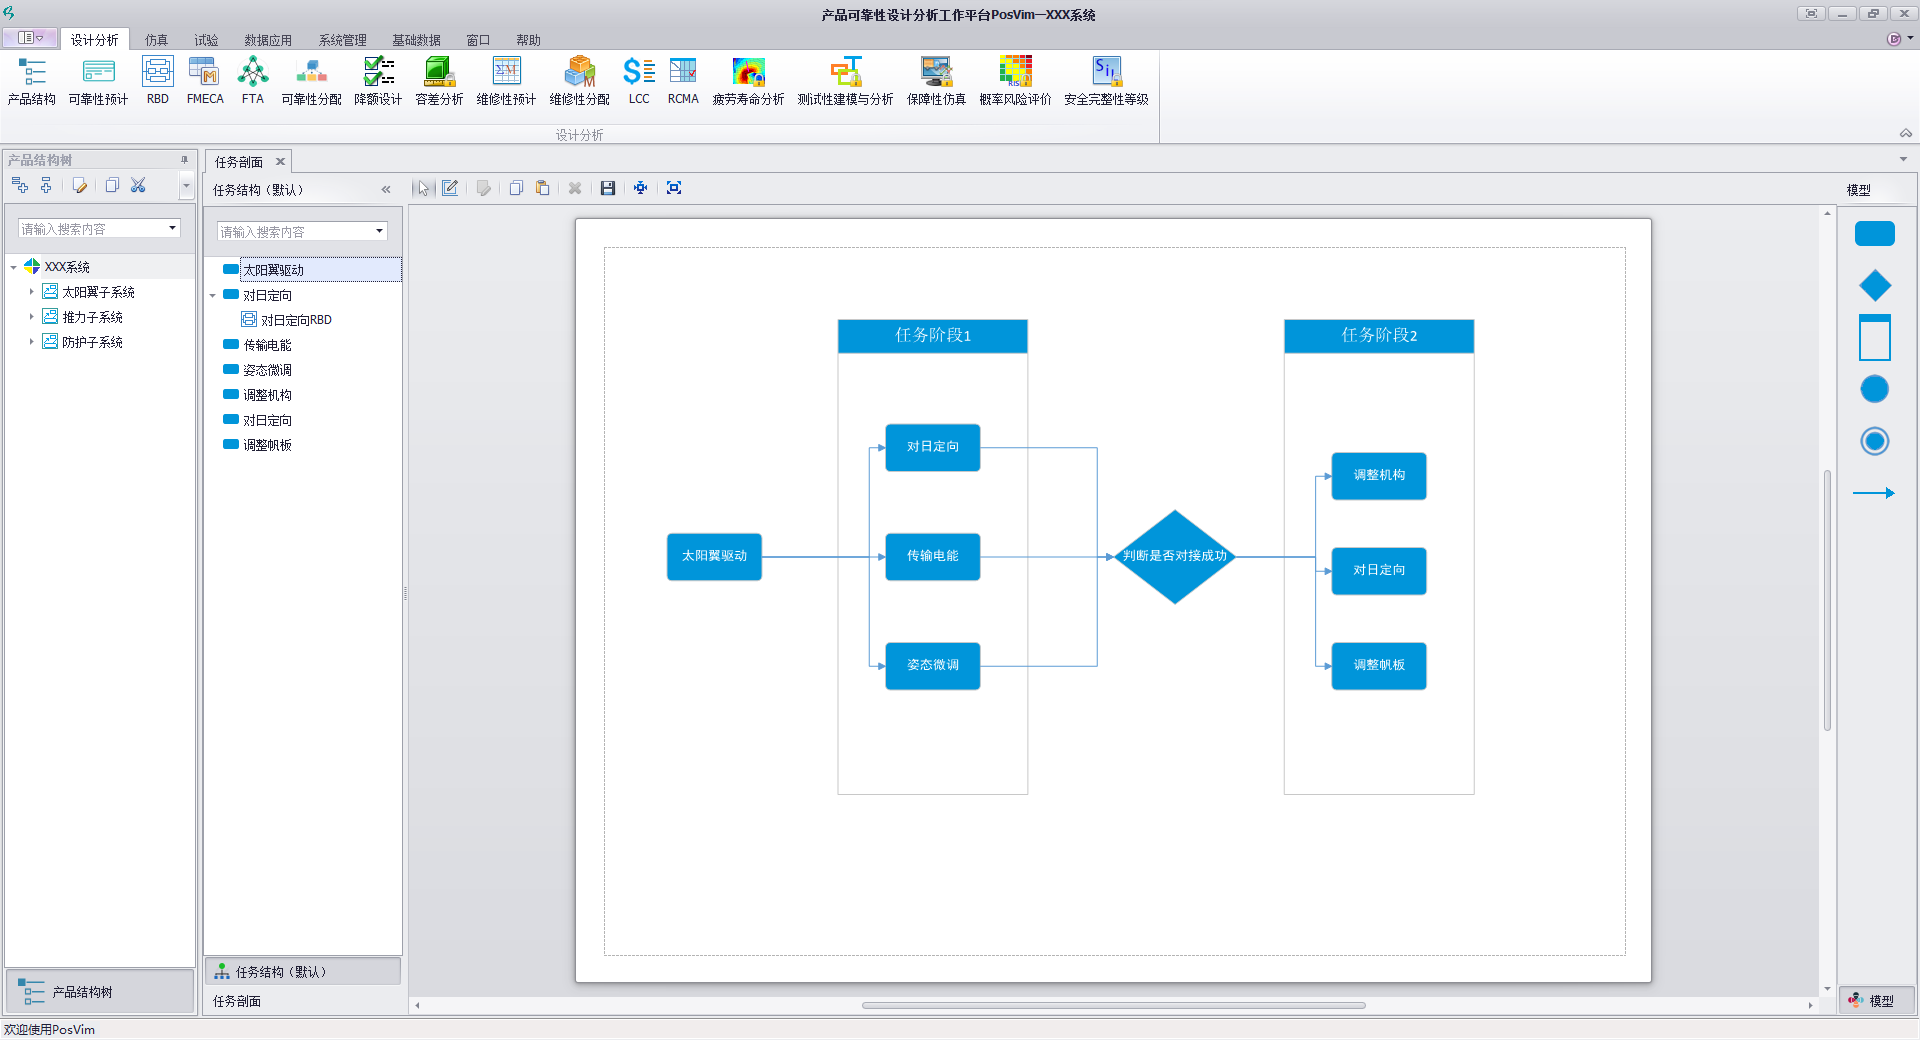Open 维修性分配 tool

(x=579, y=81)
